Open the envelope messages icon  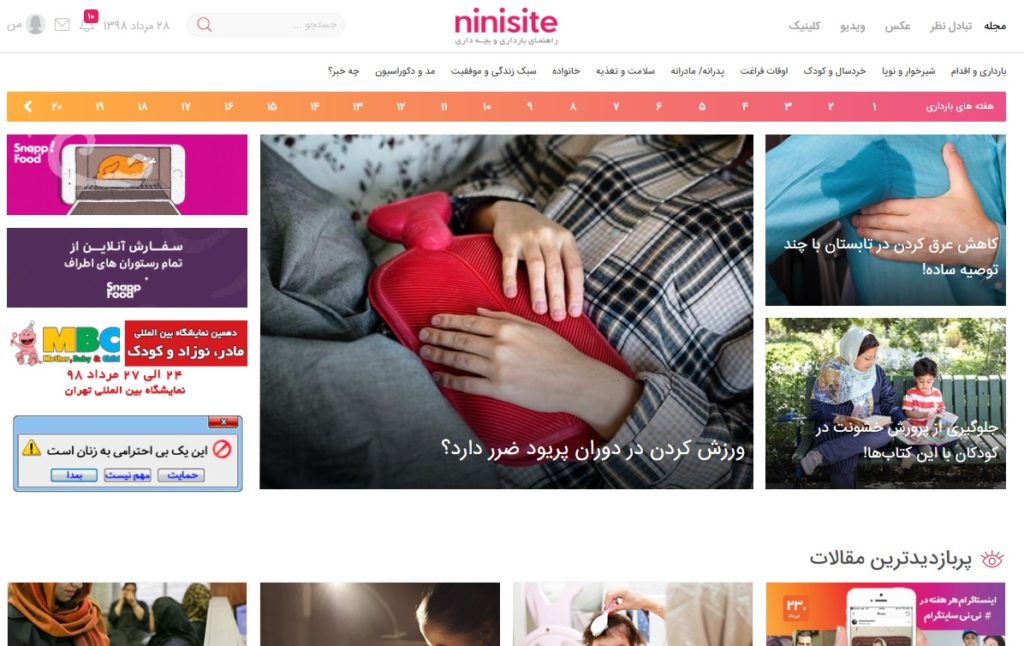[x=62, y=25]
